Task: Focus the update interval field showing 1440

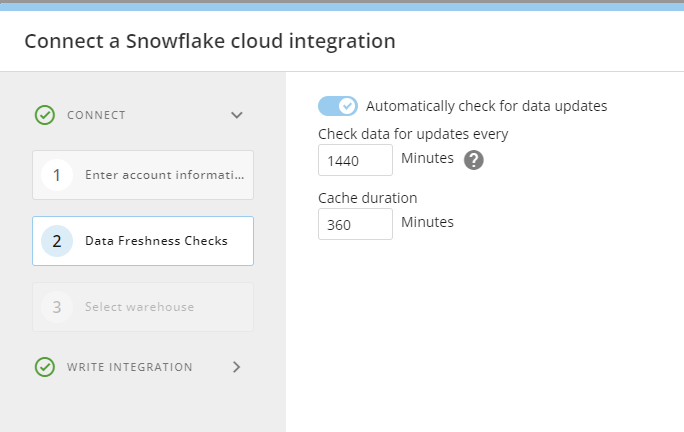Action: 355,160
